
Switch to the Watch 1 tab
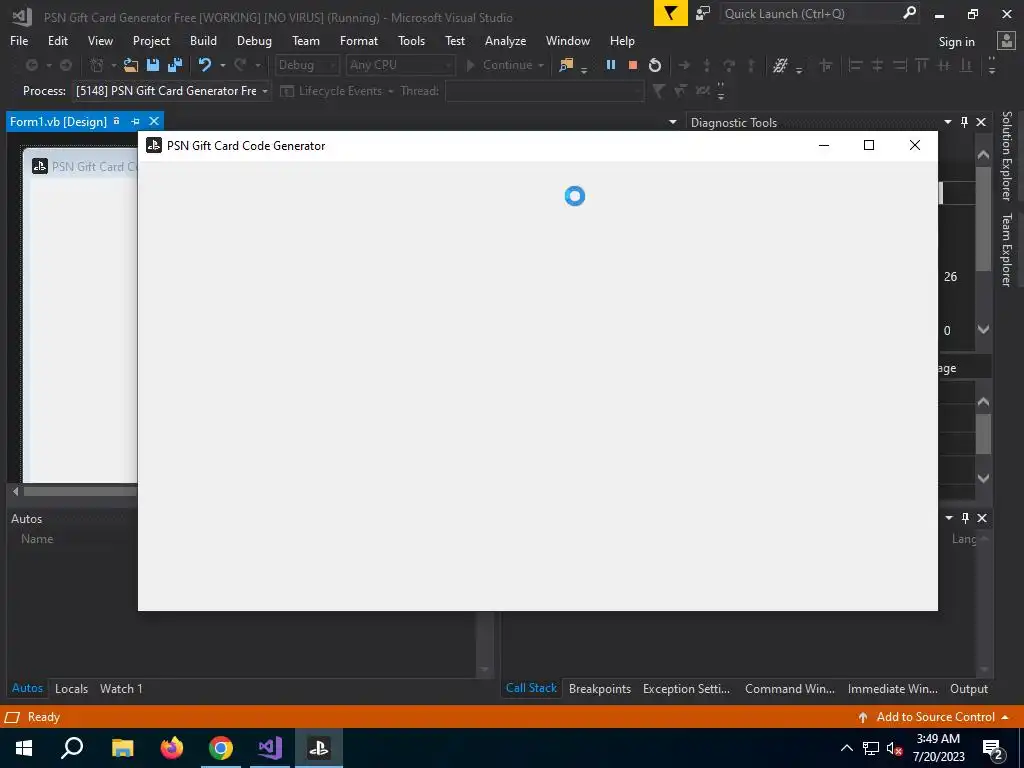coord(121,688)
